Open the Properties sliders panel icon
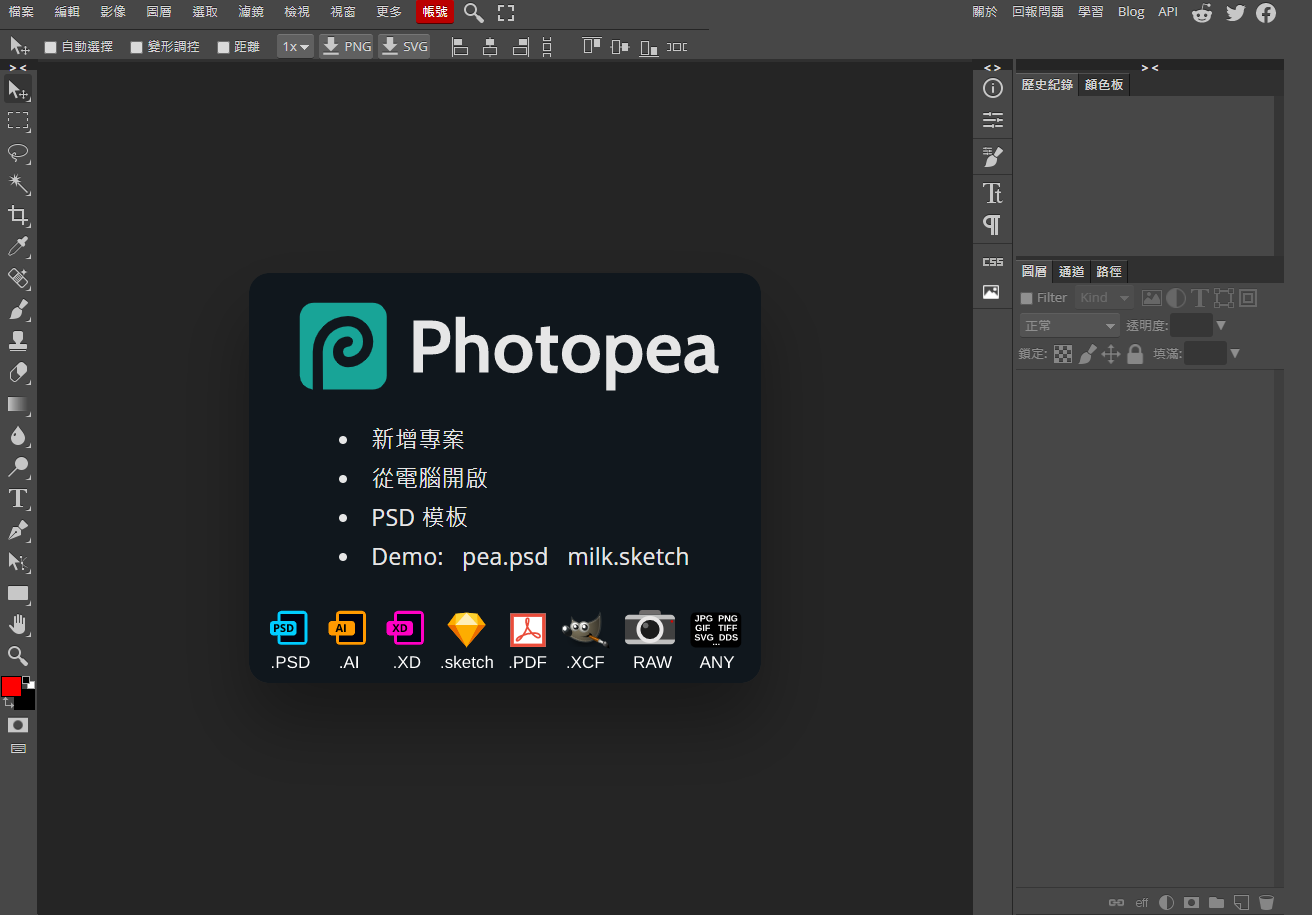Image resolution: width=1312 pixels, height=915 pixels. [992, 120]
